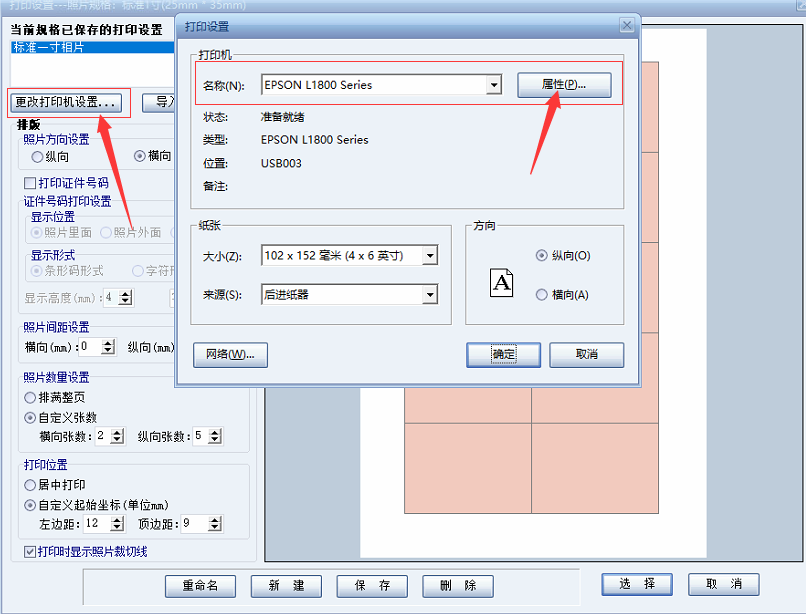Click the 网络(W) button
806x614 pixels.
pos(230,355)
